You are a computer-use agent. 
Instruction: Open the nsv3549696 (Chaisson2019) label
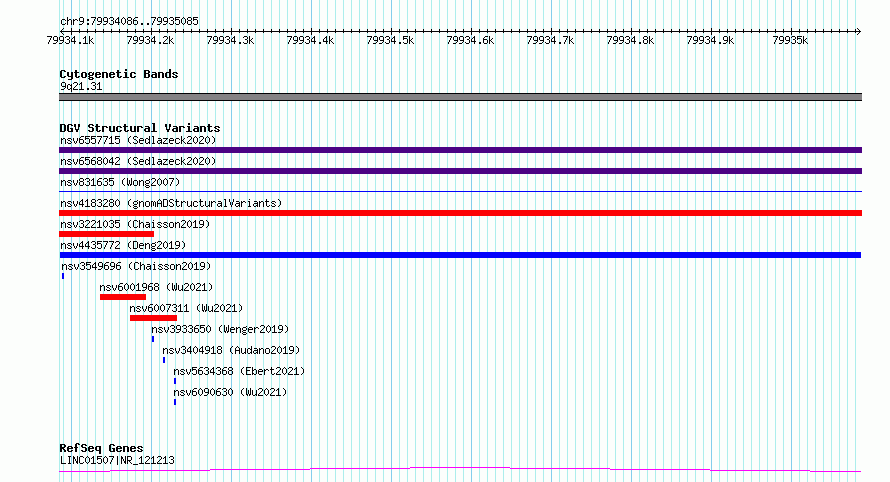click(x=136, y=266)
